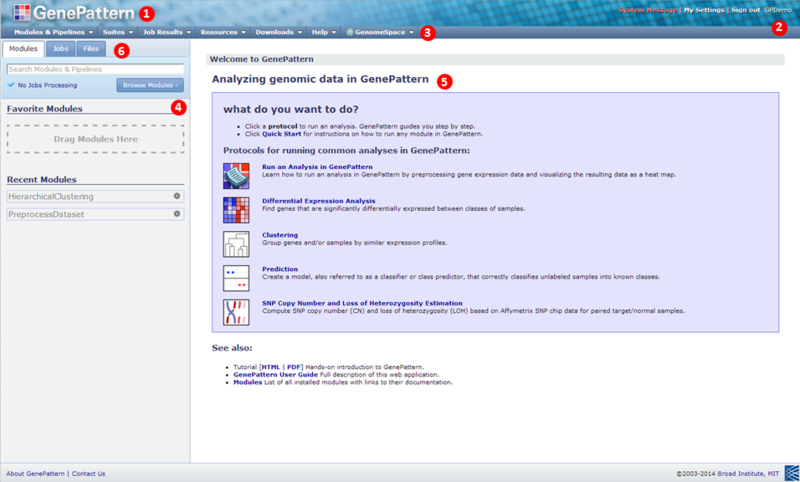Open the Modules list link under See also
Image resolution: width=800 pixels, height=482 pixels.
click(247, 382)
